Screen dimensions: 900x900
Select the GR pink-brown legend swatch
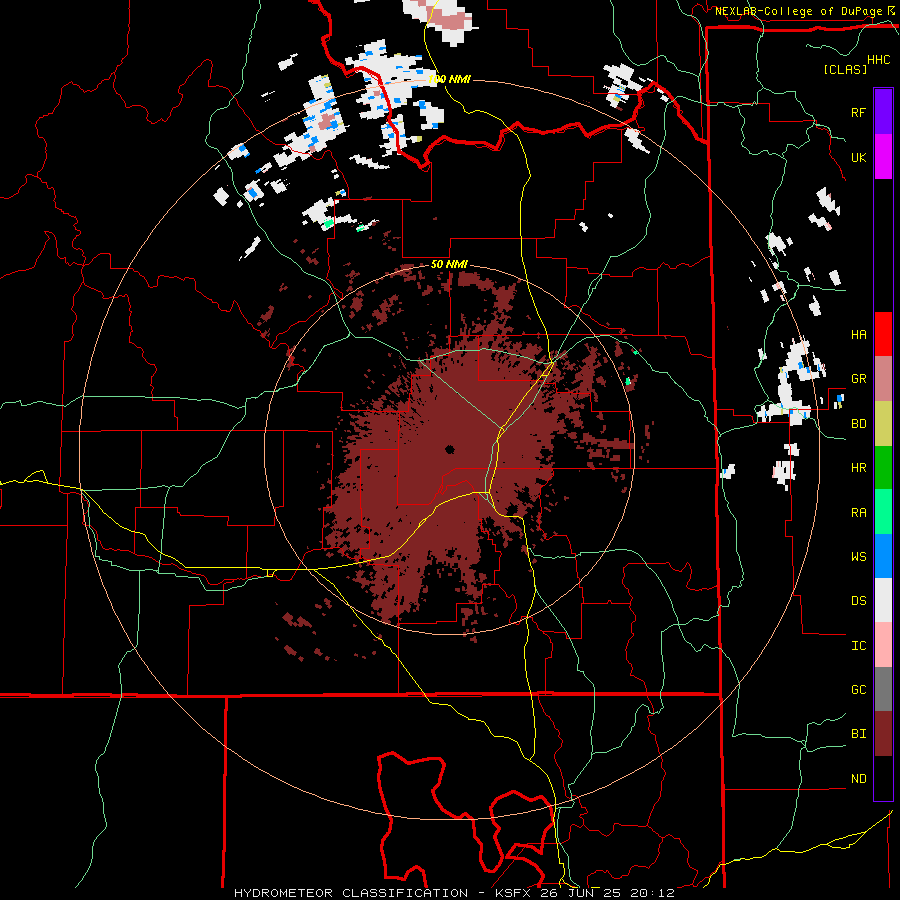(x=883, y=379)
